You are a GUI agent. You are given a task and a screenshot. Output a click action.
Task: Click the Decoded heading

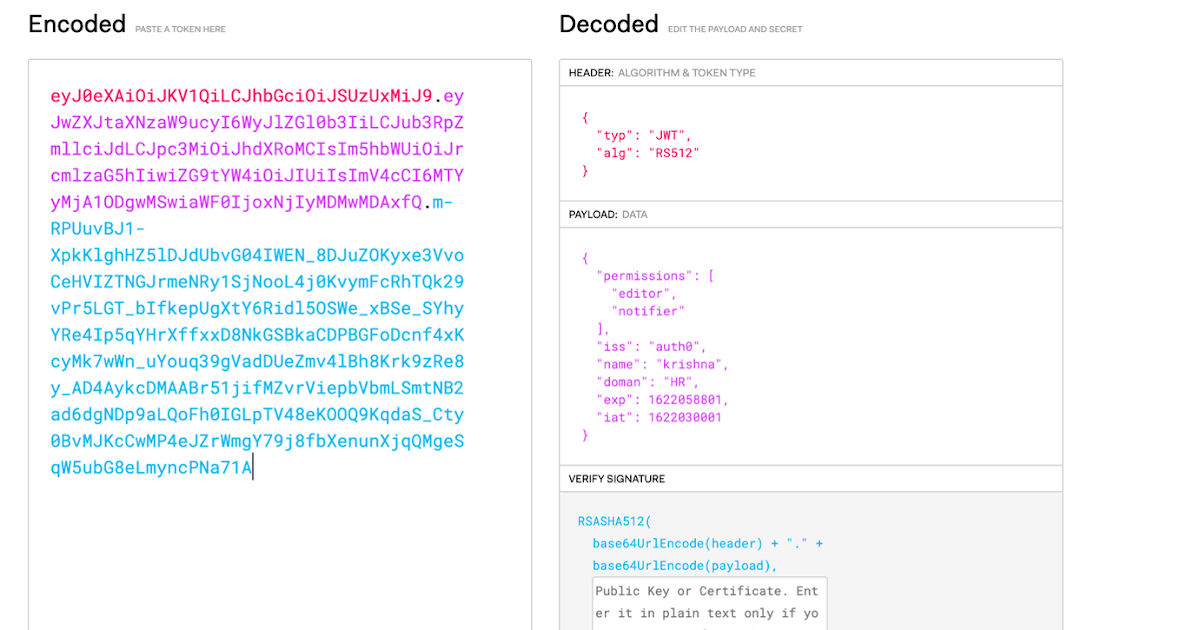tap(608, 24)
